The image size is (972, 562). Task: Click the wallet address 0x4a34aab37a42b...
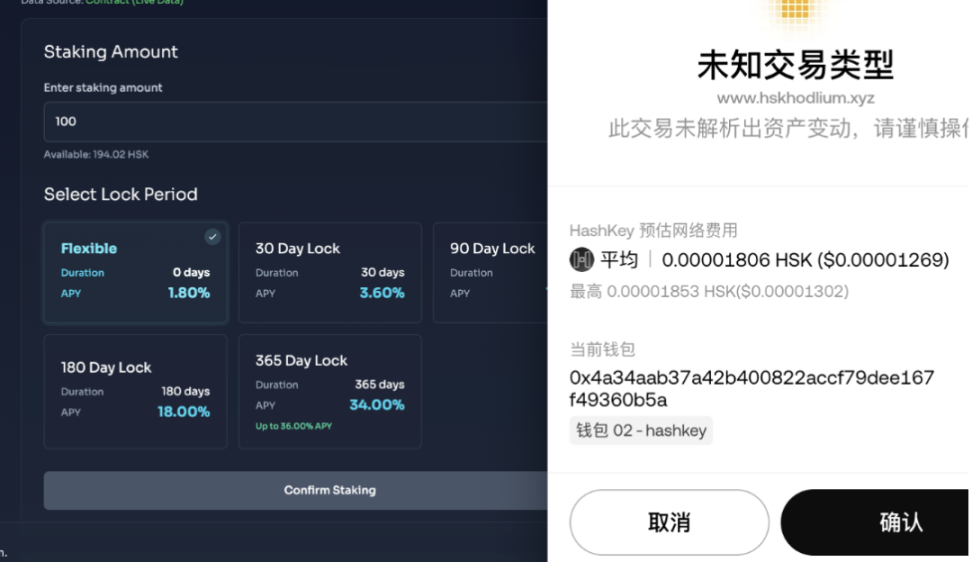coord(751,389)
